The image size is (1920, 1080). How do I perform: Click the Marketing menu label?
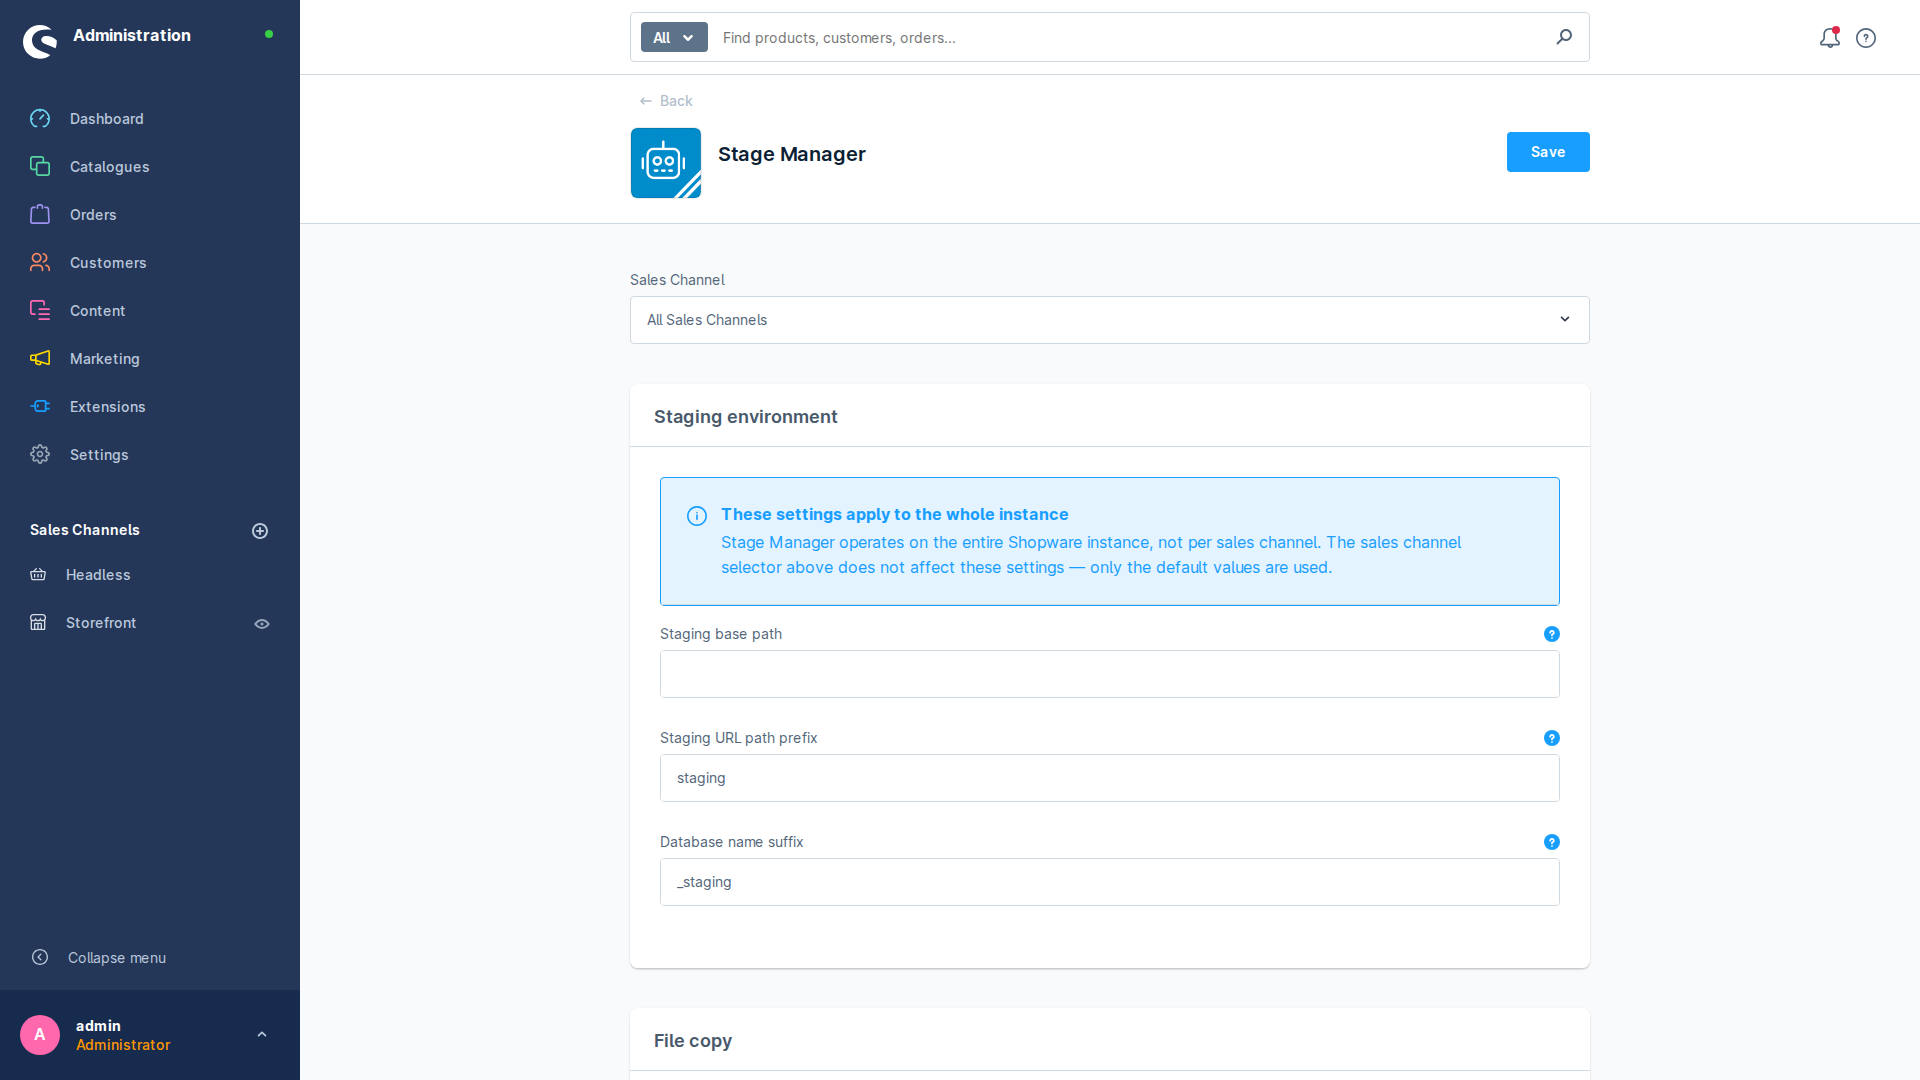tap(105, 359)
